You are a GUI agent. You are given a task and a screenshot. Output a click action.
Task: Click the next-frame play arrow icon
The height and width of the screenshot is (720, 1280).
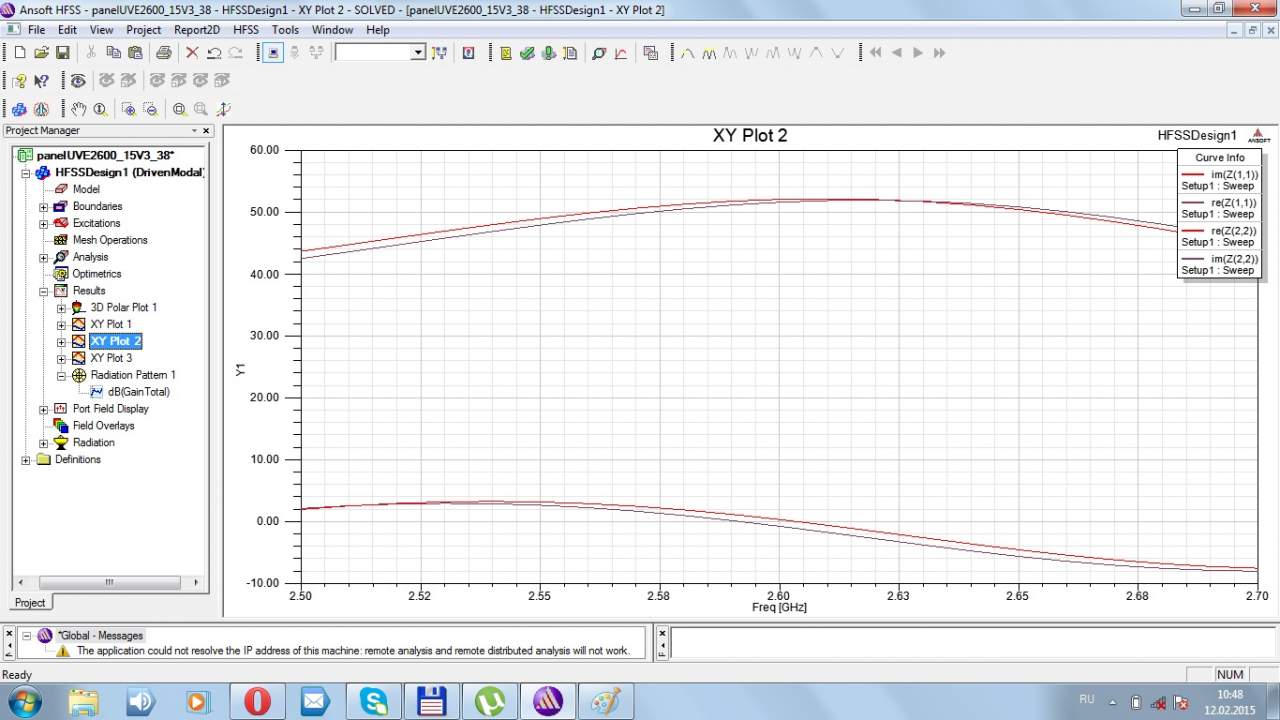click(x=918, y=52)
